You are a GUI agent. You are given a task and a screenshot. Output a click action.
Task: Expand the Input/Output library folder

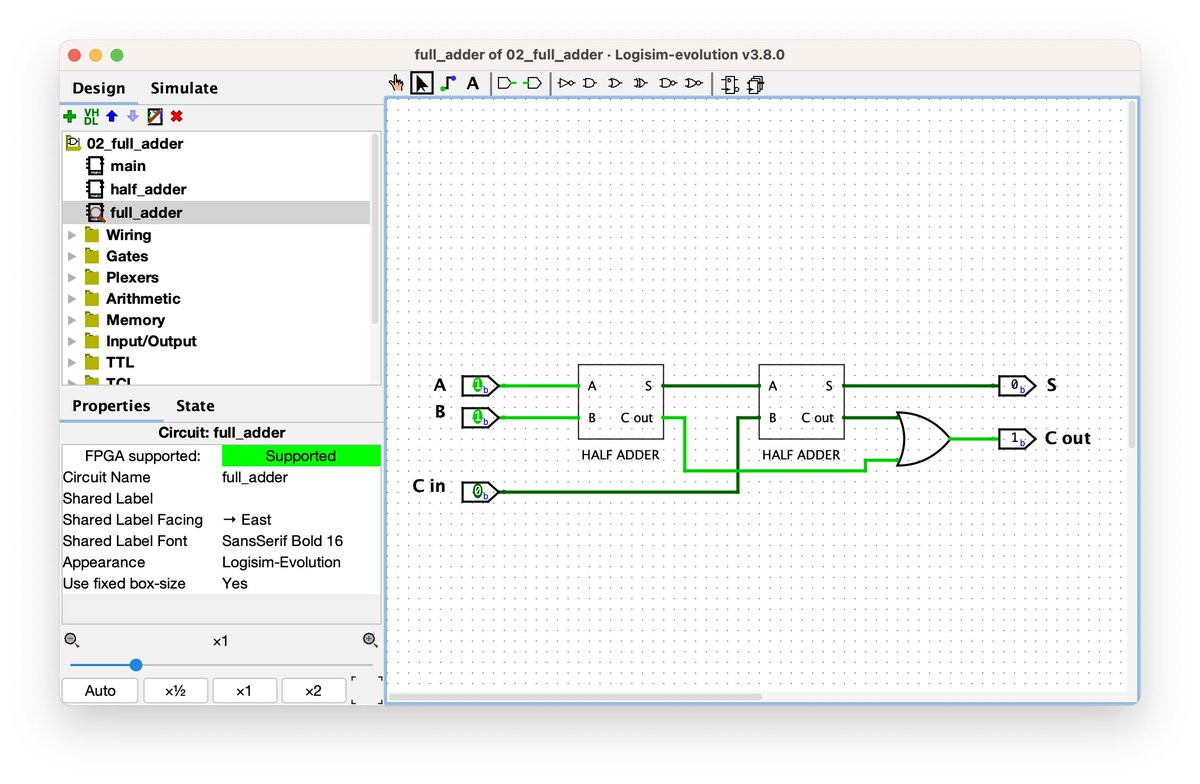(x=72, y=341)
